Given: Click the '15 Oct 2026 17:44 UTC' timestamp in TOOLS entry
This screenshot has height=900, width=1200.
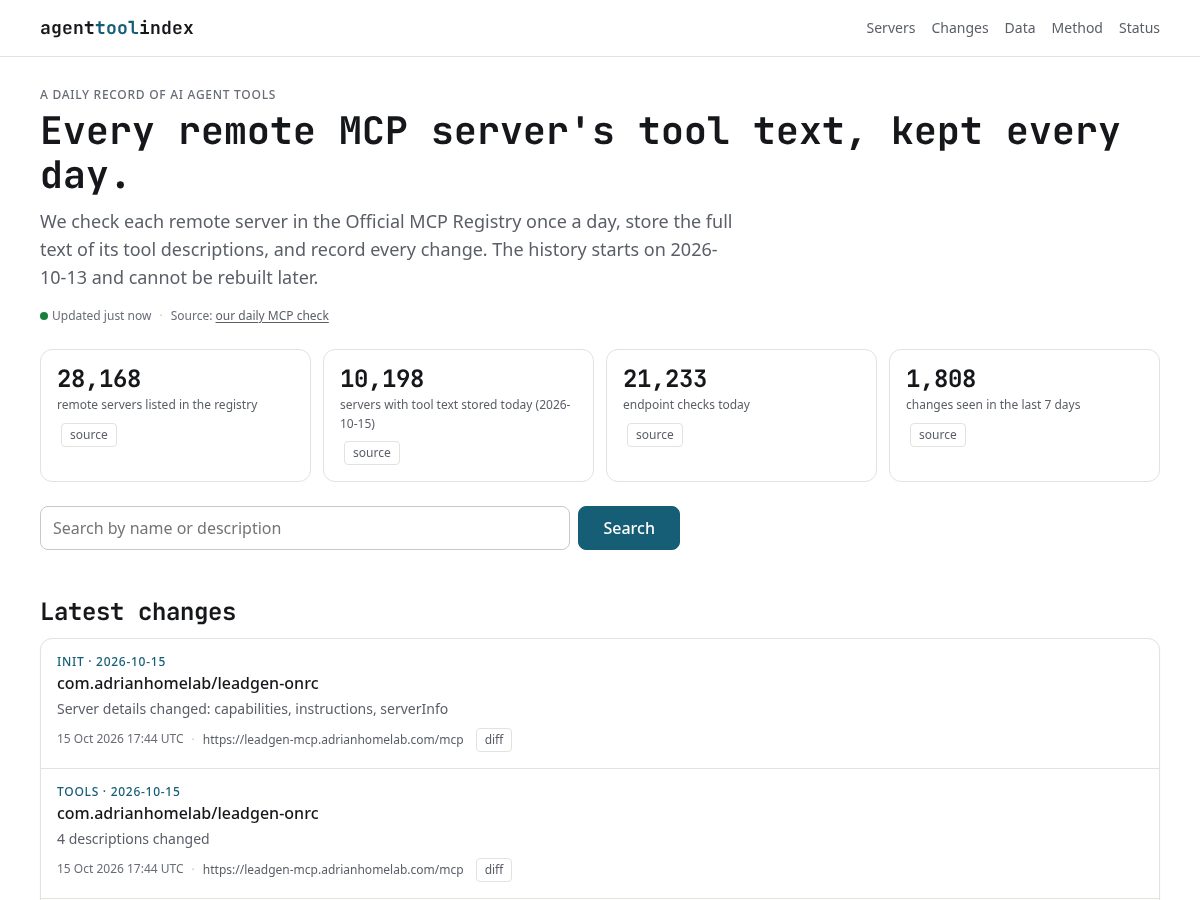Looking at the screenshot, I should point(120,869).
